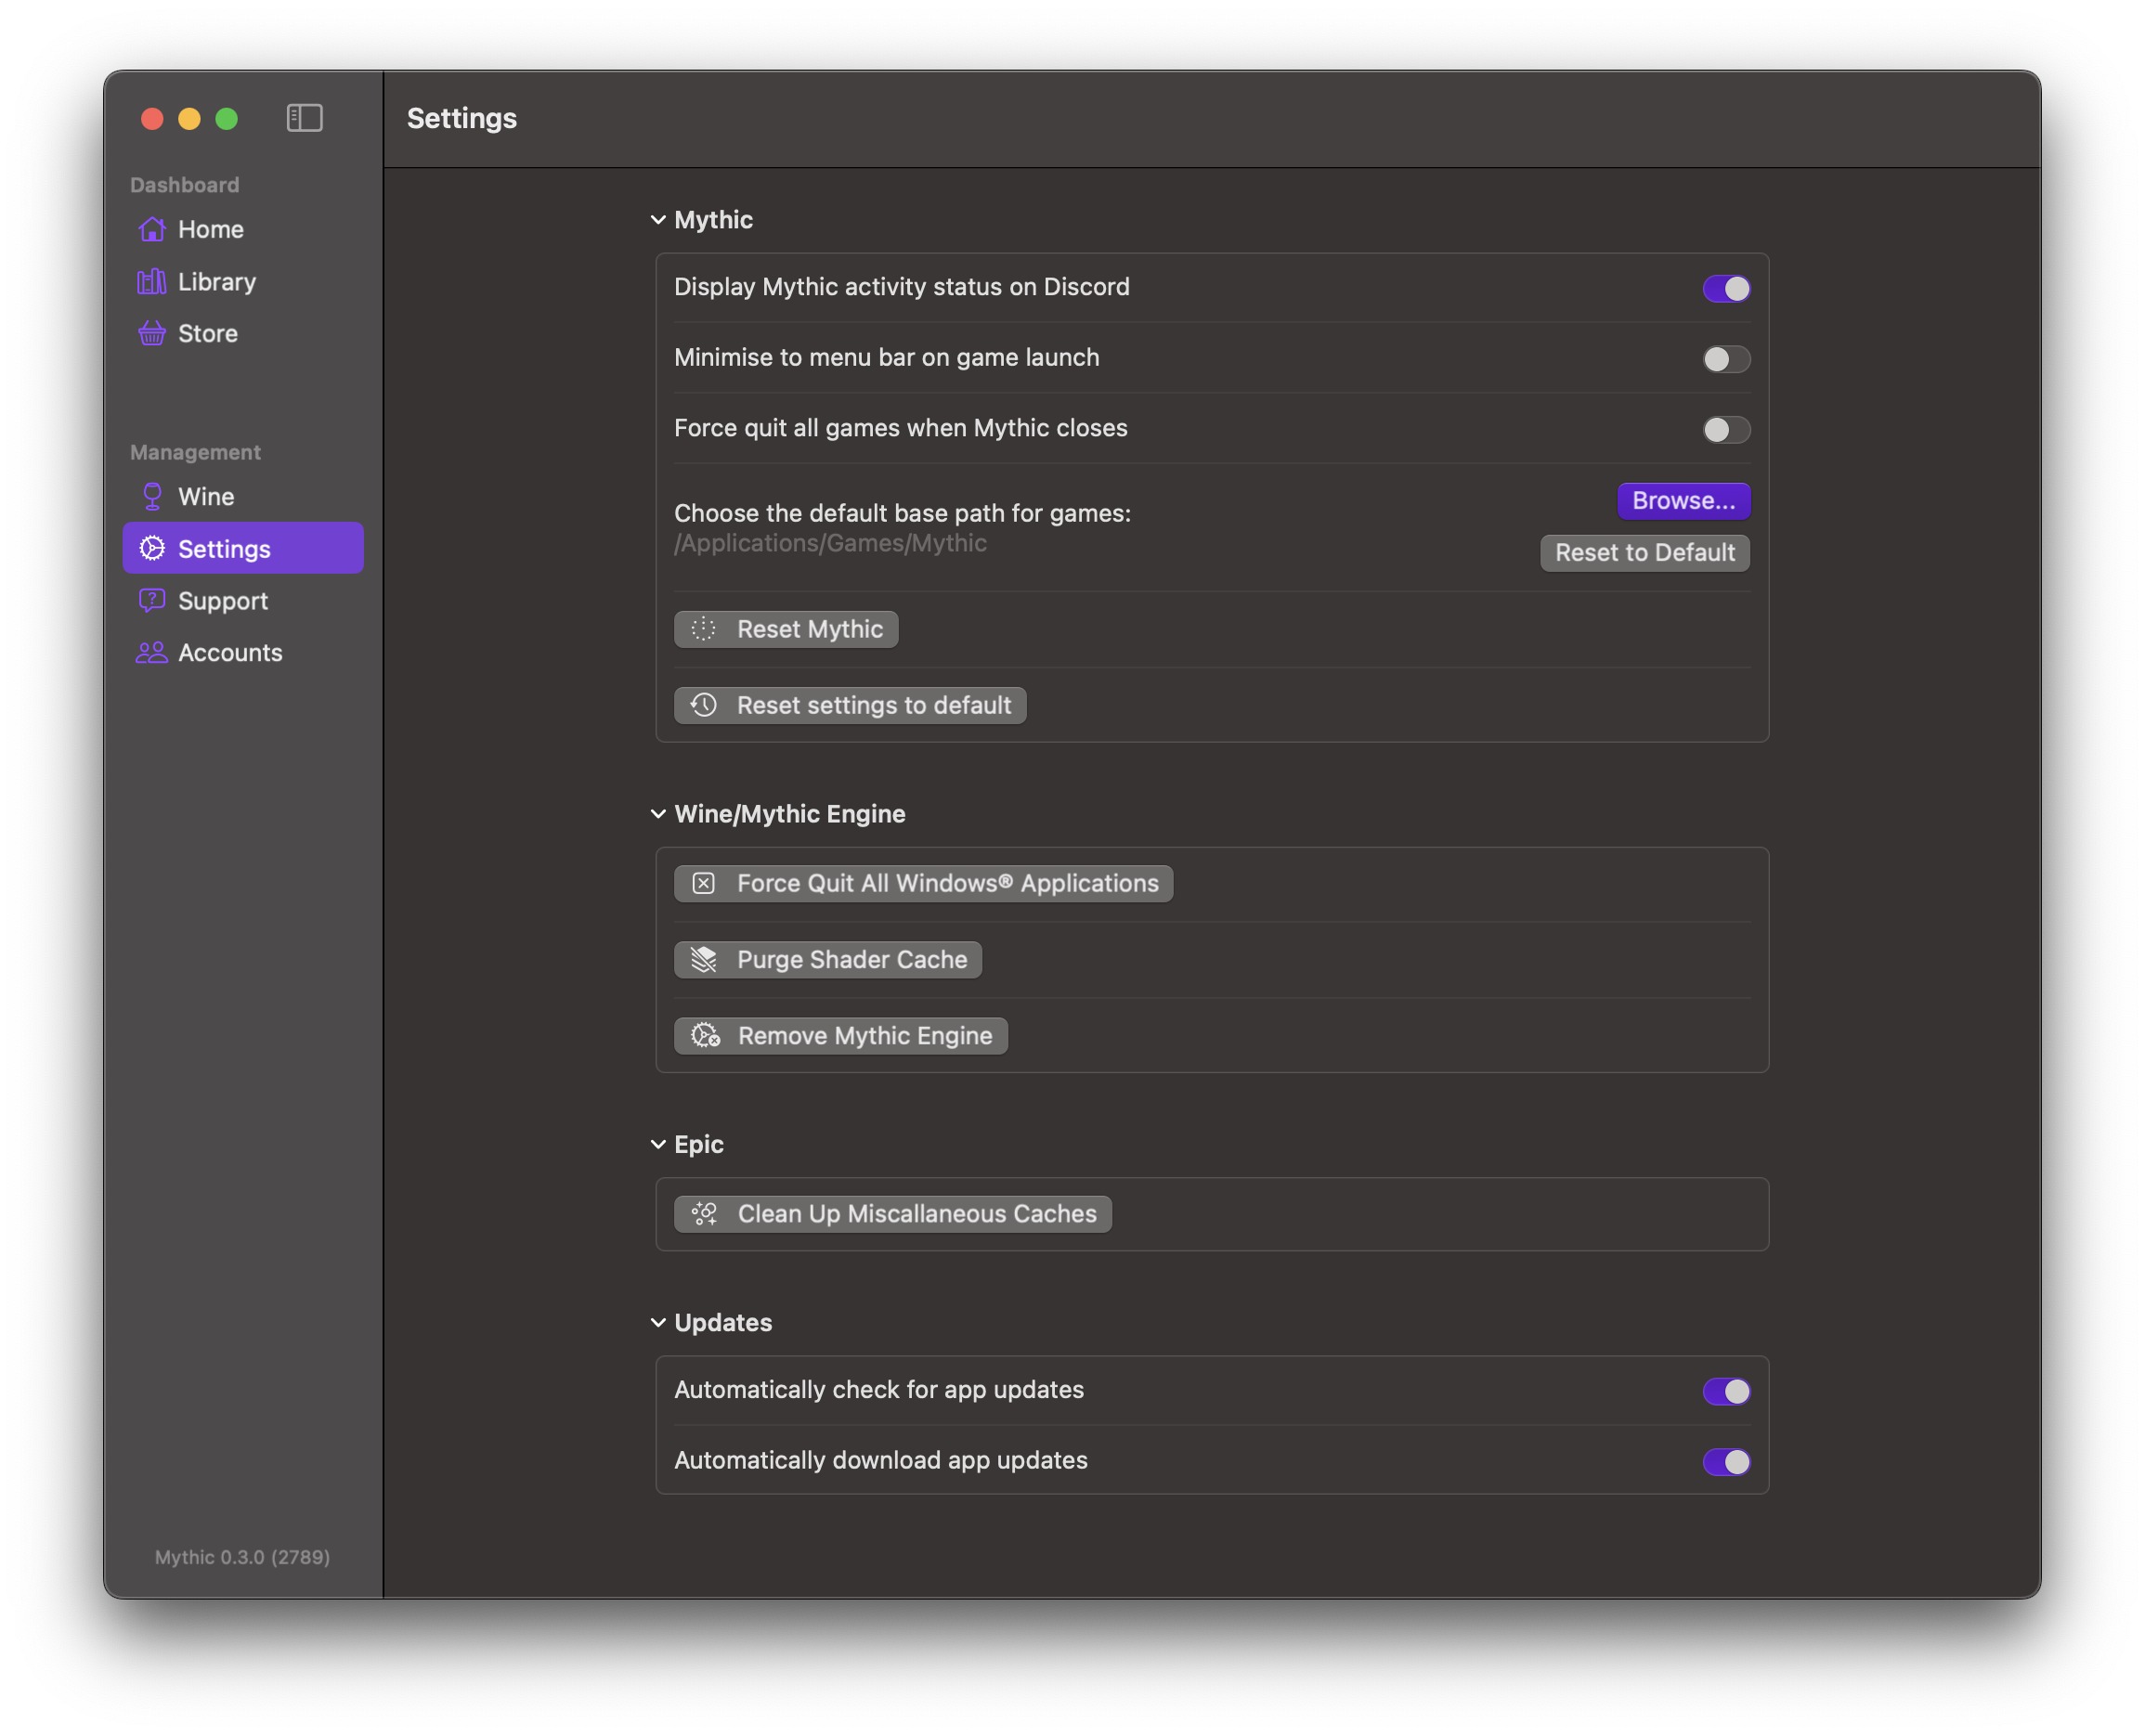Click the Mythic 0.3.0 (2789) version text
The width and height of the screenshot is (2145, 1736).
point(242,1557)
